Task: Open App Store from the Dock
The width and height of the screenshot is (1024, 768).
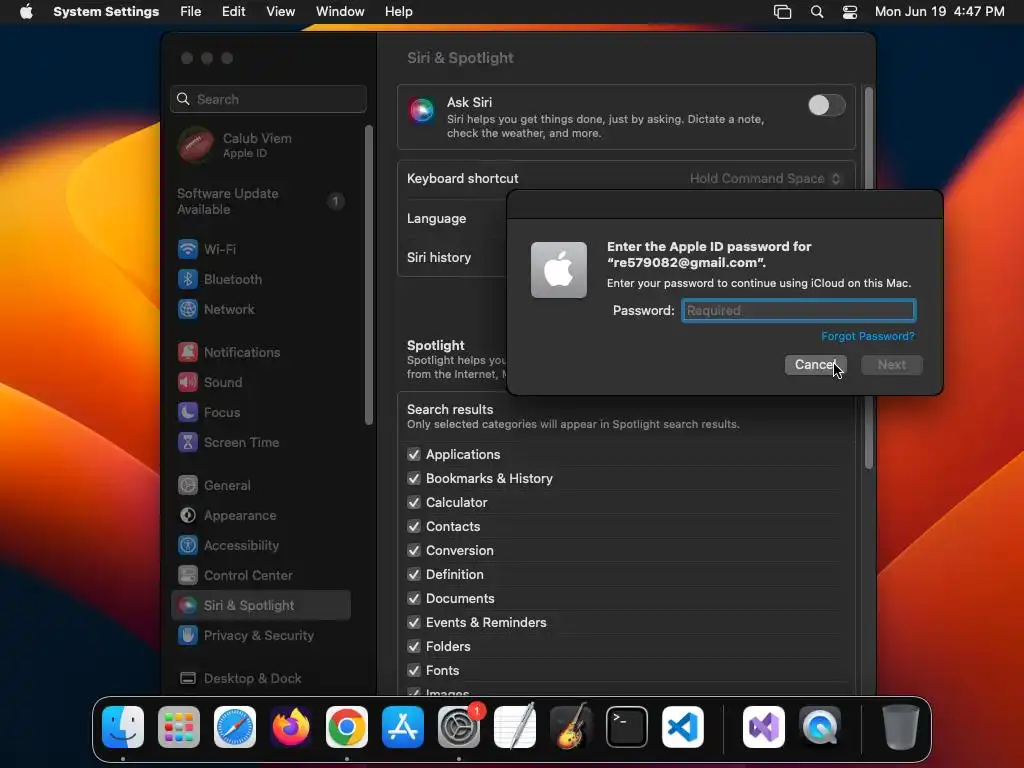Action: click(403, 727)
